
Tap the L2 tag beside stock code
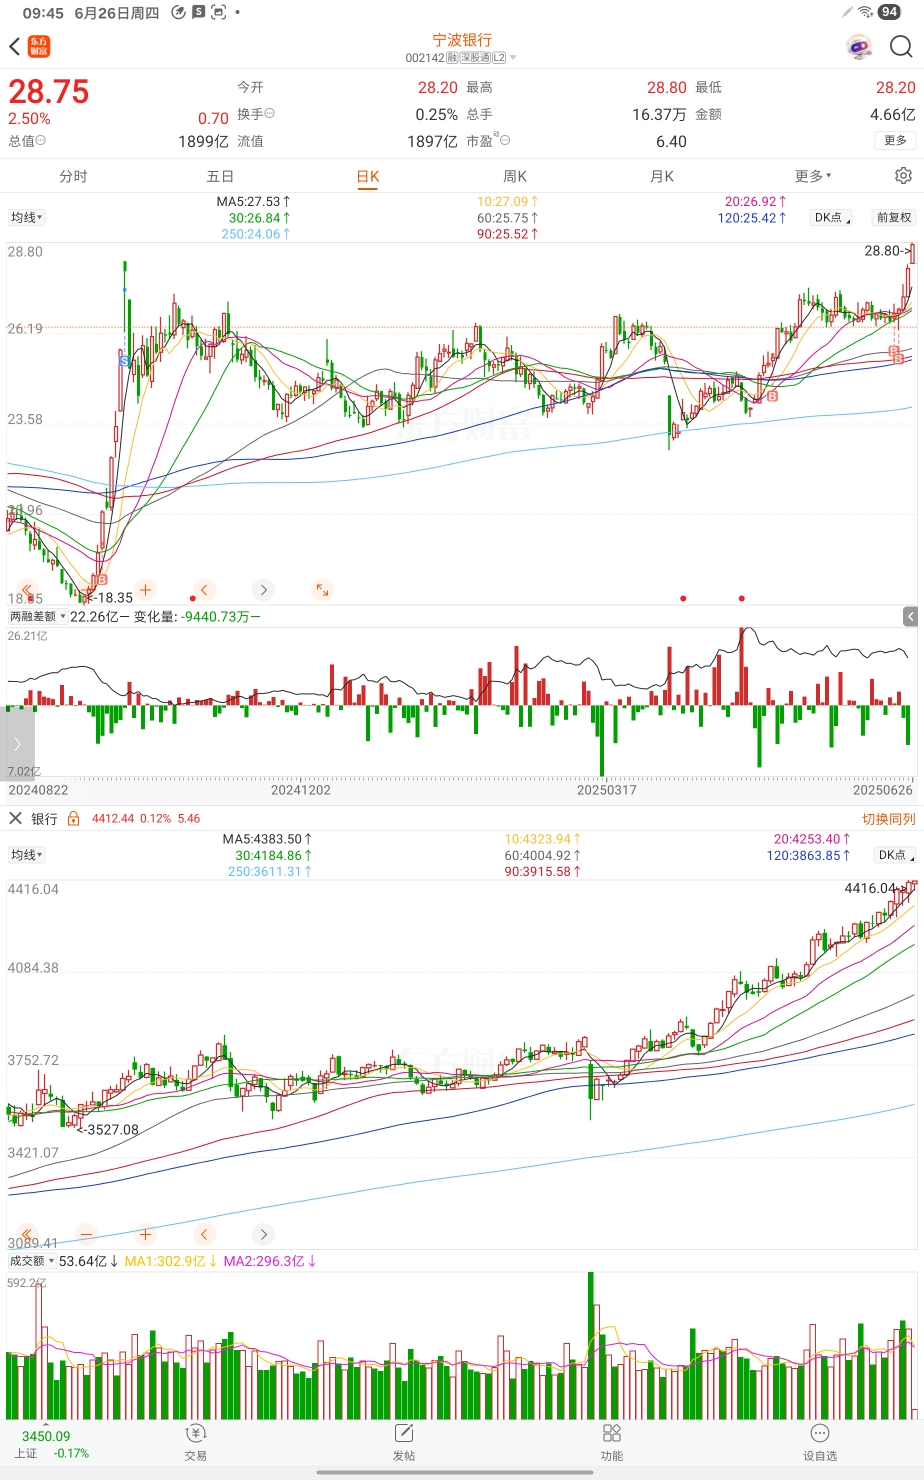(x=499, y=58)
